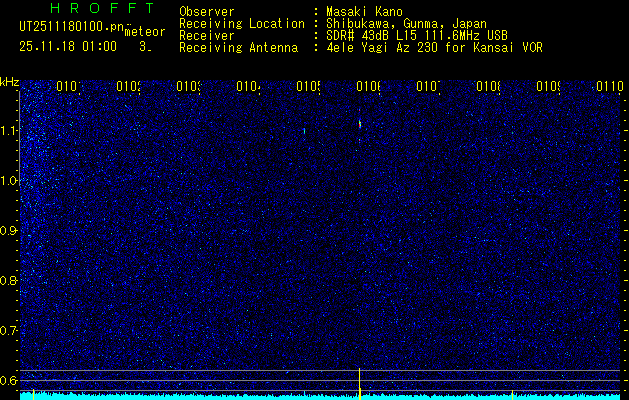
Task: Click the 0102 time label on the top axis
Action: (128, 86)
